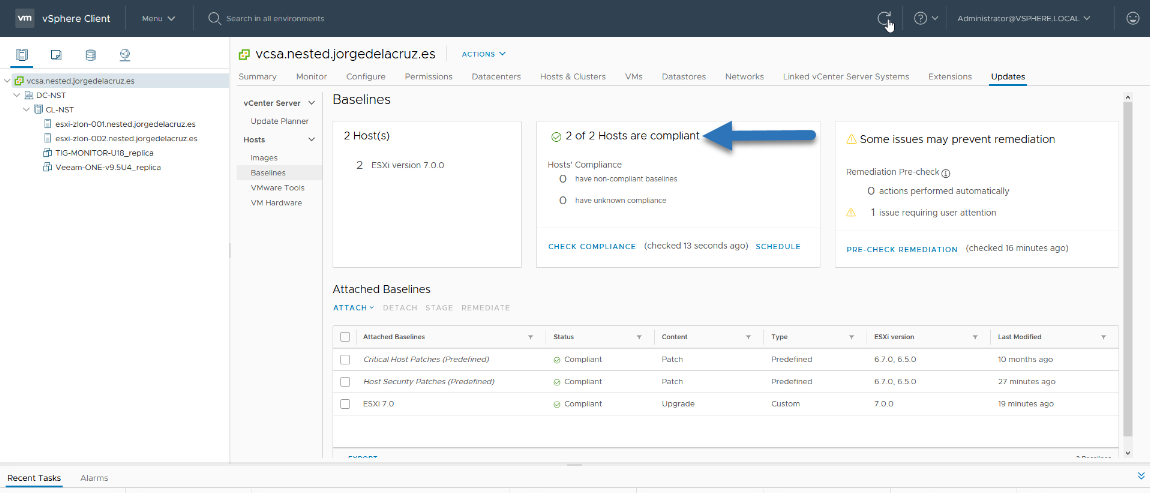Open the Datastores tab
The height and width of the screenshot is (493, 1150).
684,76
